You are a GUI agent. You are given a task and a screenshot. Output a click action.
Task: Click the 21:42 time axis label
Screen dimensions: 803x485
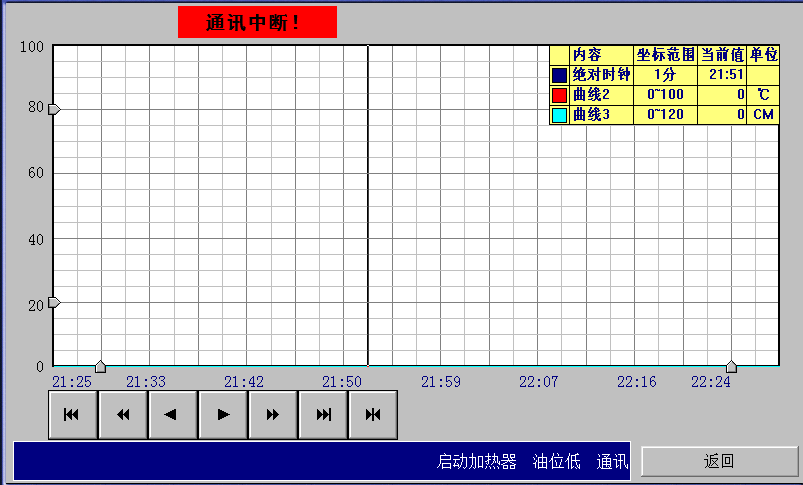click(244, 382)
